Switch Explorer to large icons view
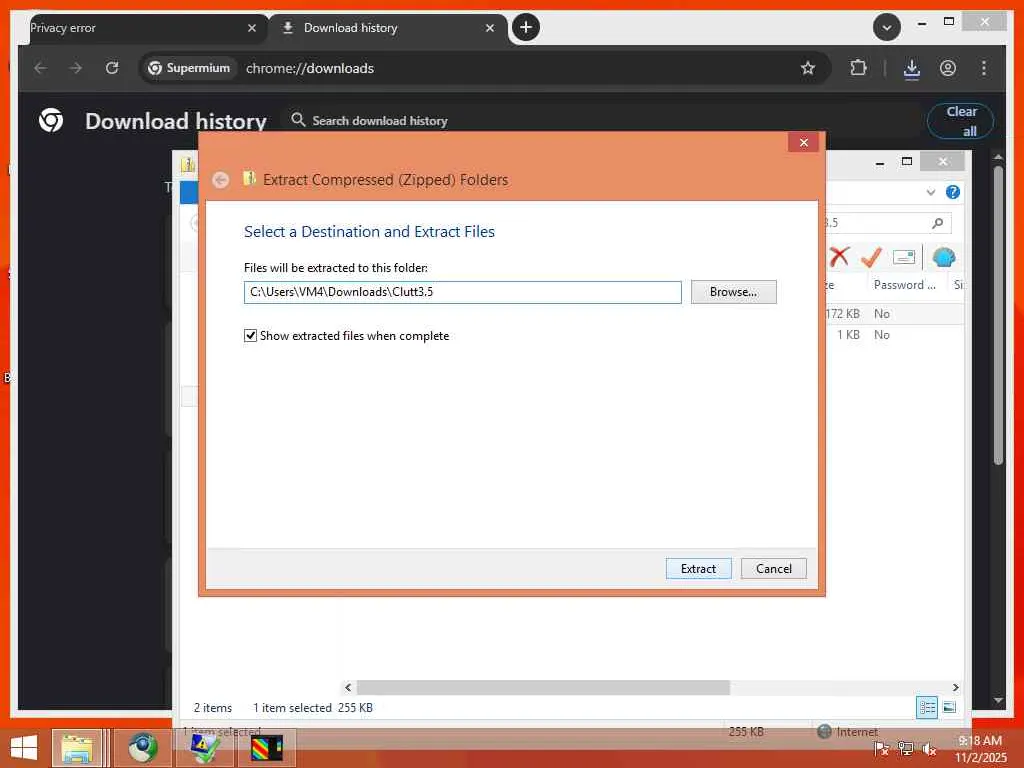Image resolution: width=1024 pixels, height=768 pixels. 950,707
